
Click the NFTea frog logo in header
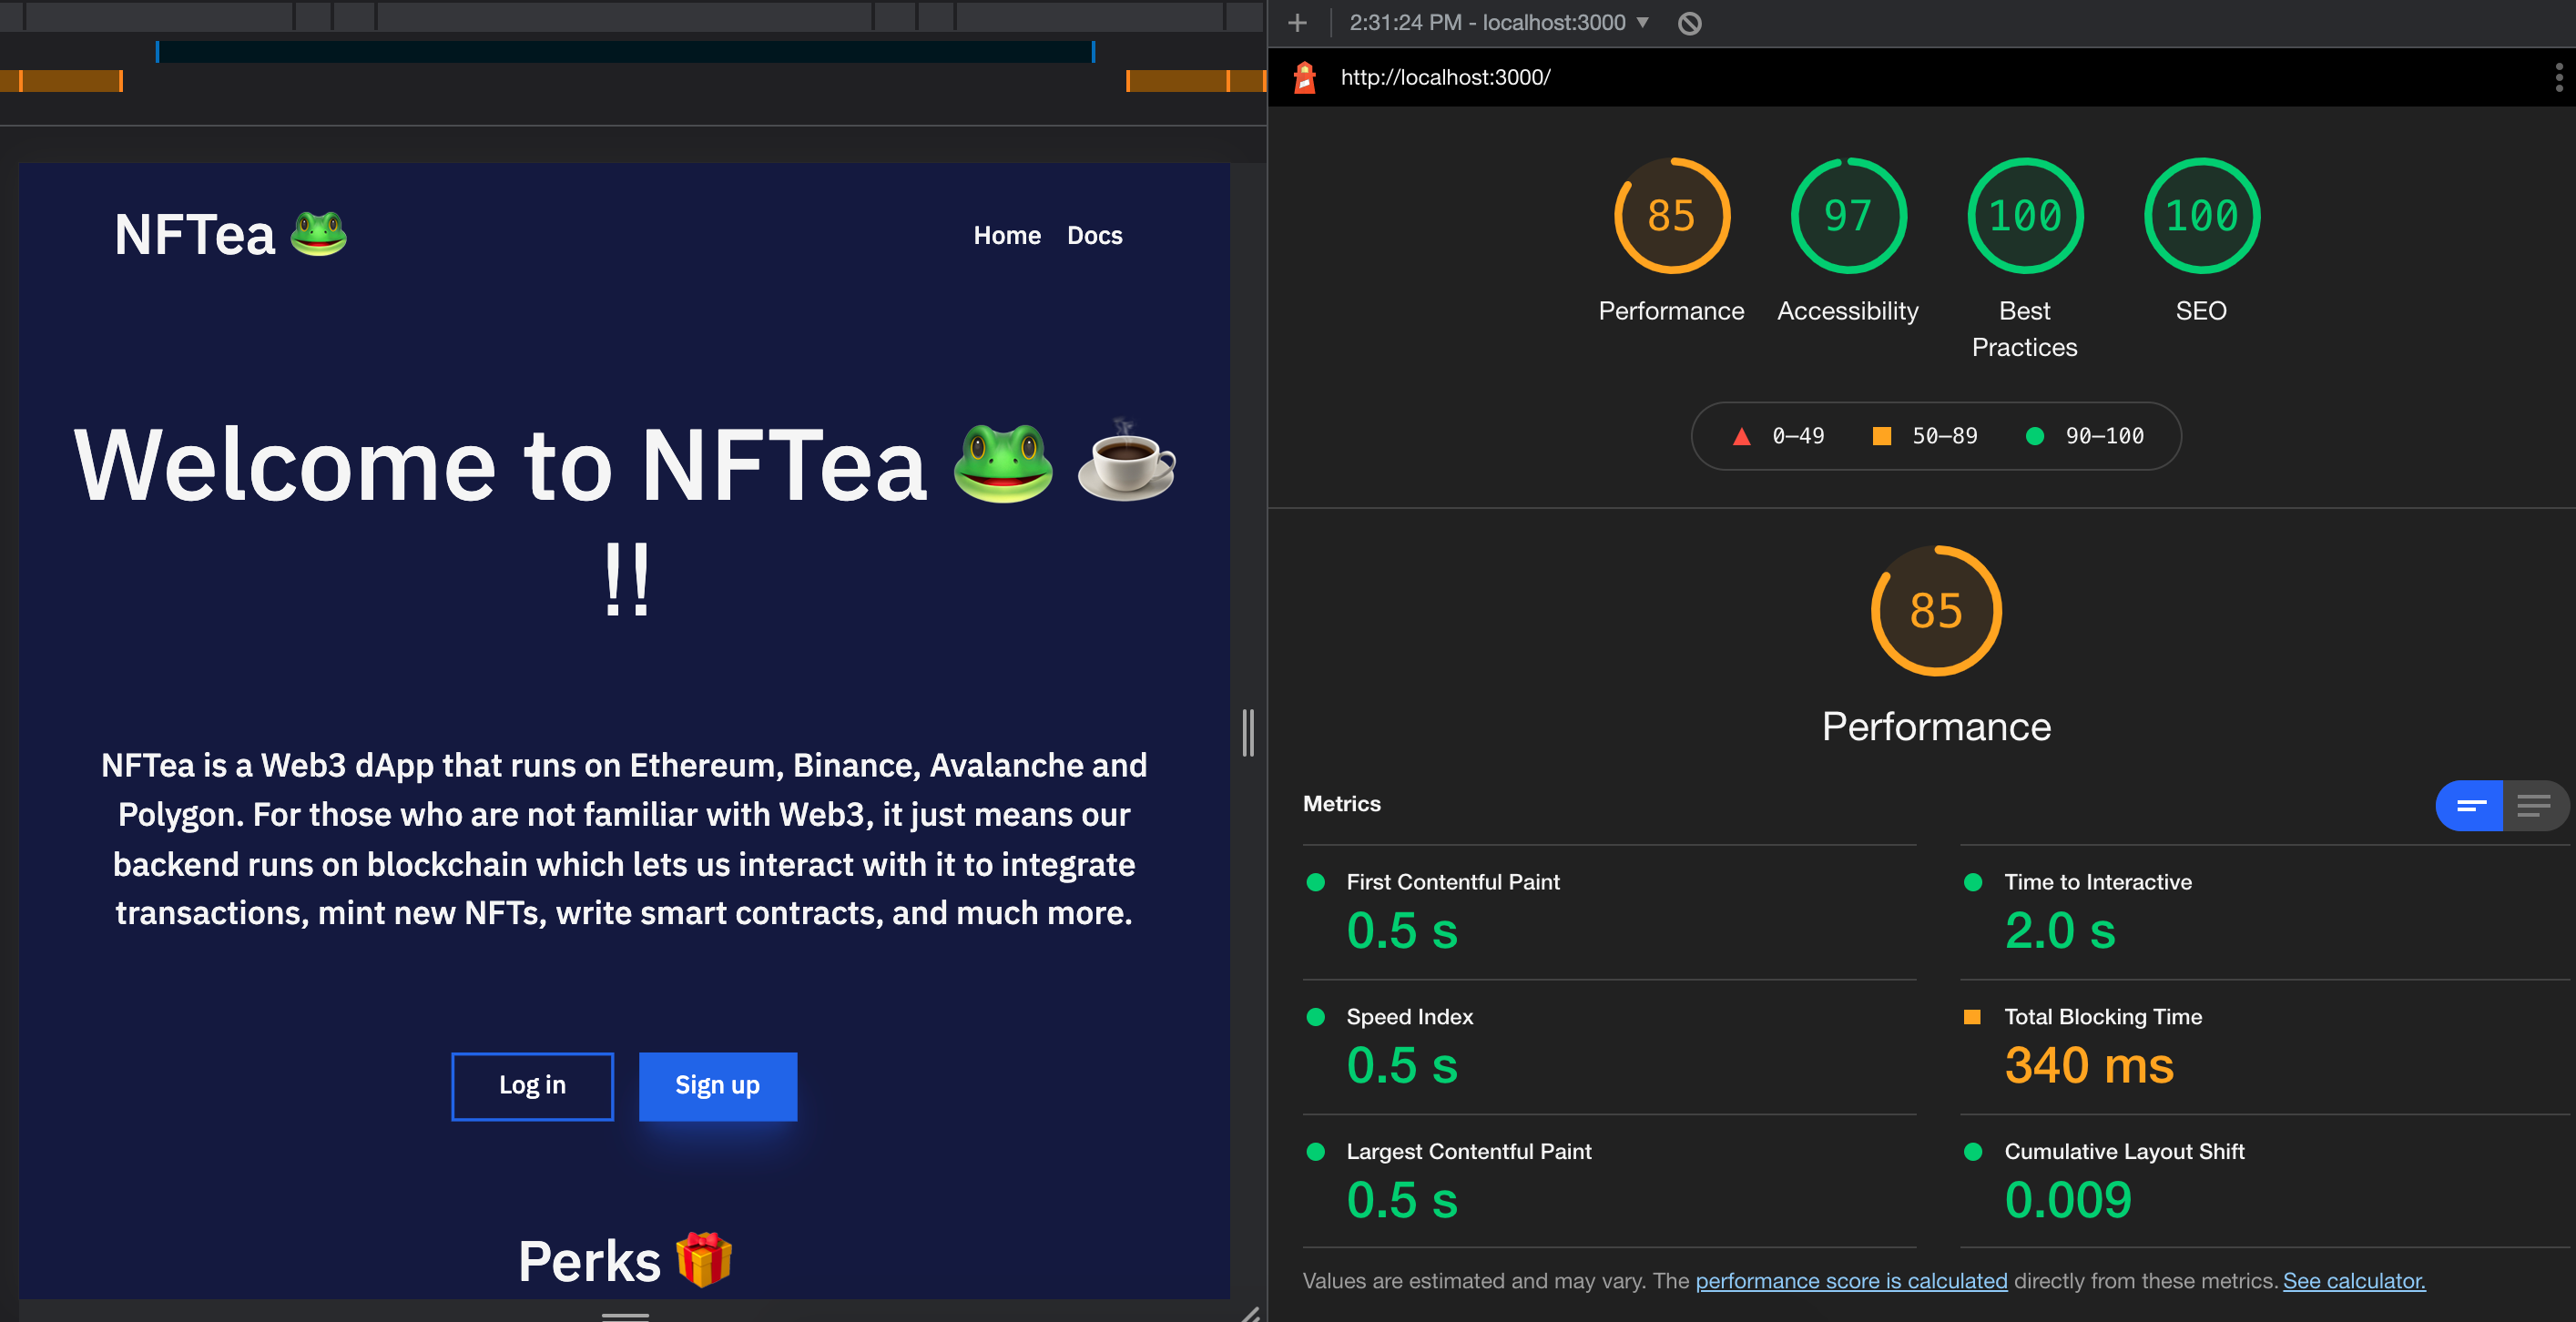tap(230, 235)
